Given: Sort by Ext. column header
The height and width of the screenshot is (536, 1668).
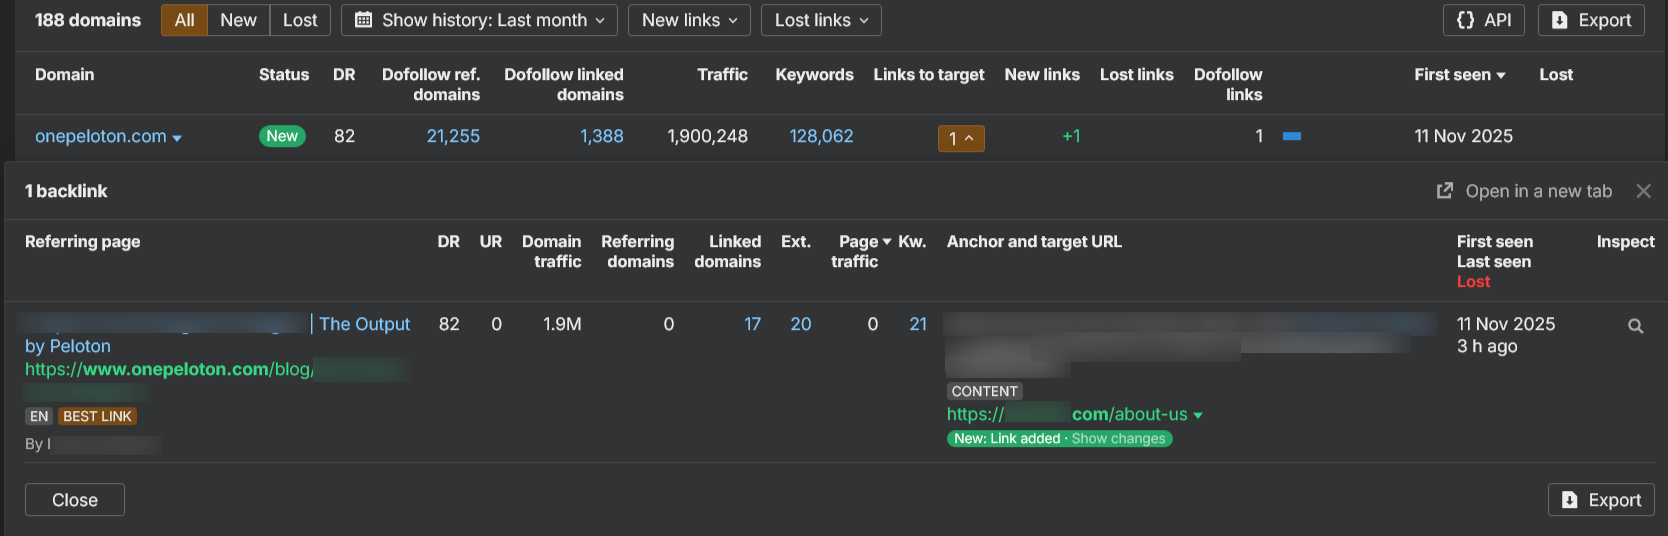Looking at the screenshot, I should tap(795, 241).
